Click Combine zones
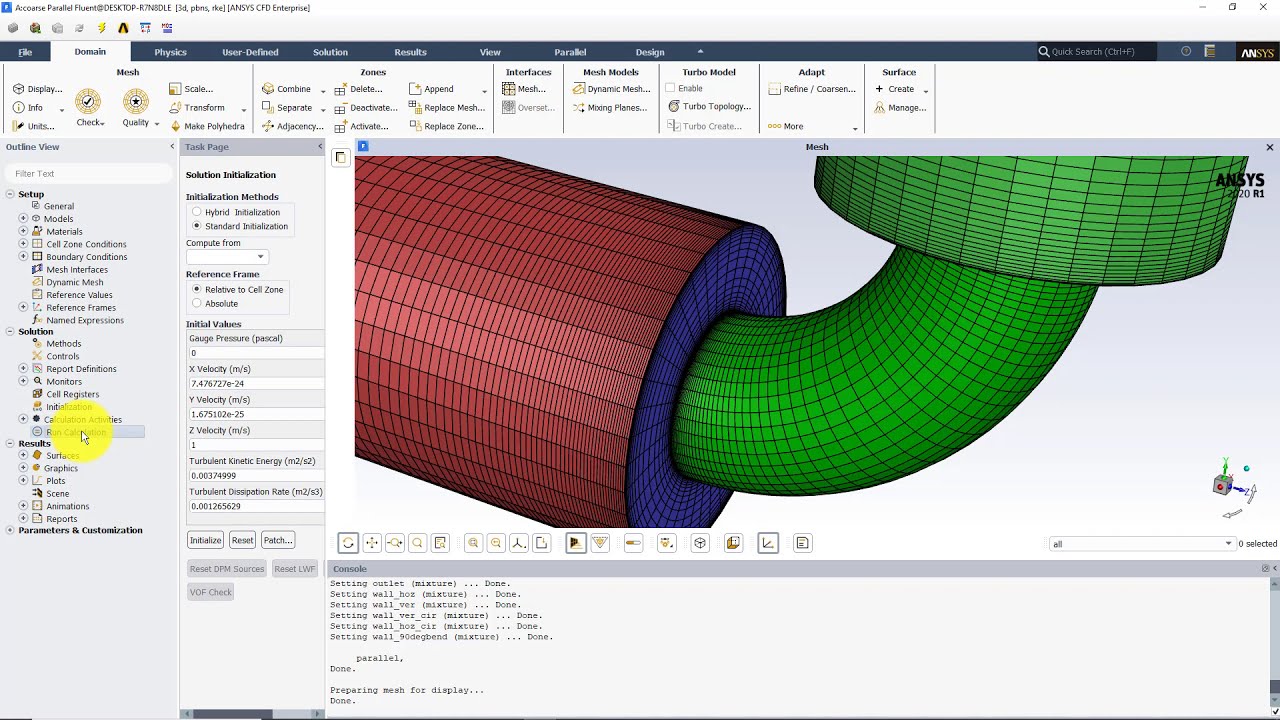This screenshot has width=1280, height=720. pyautogui.click(x=286, y=89)
